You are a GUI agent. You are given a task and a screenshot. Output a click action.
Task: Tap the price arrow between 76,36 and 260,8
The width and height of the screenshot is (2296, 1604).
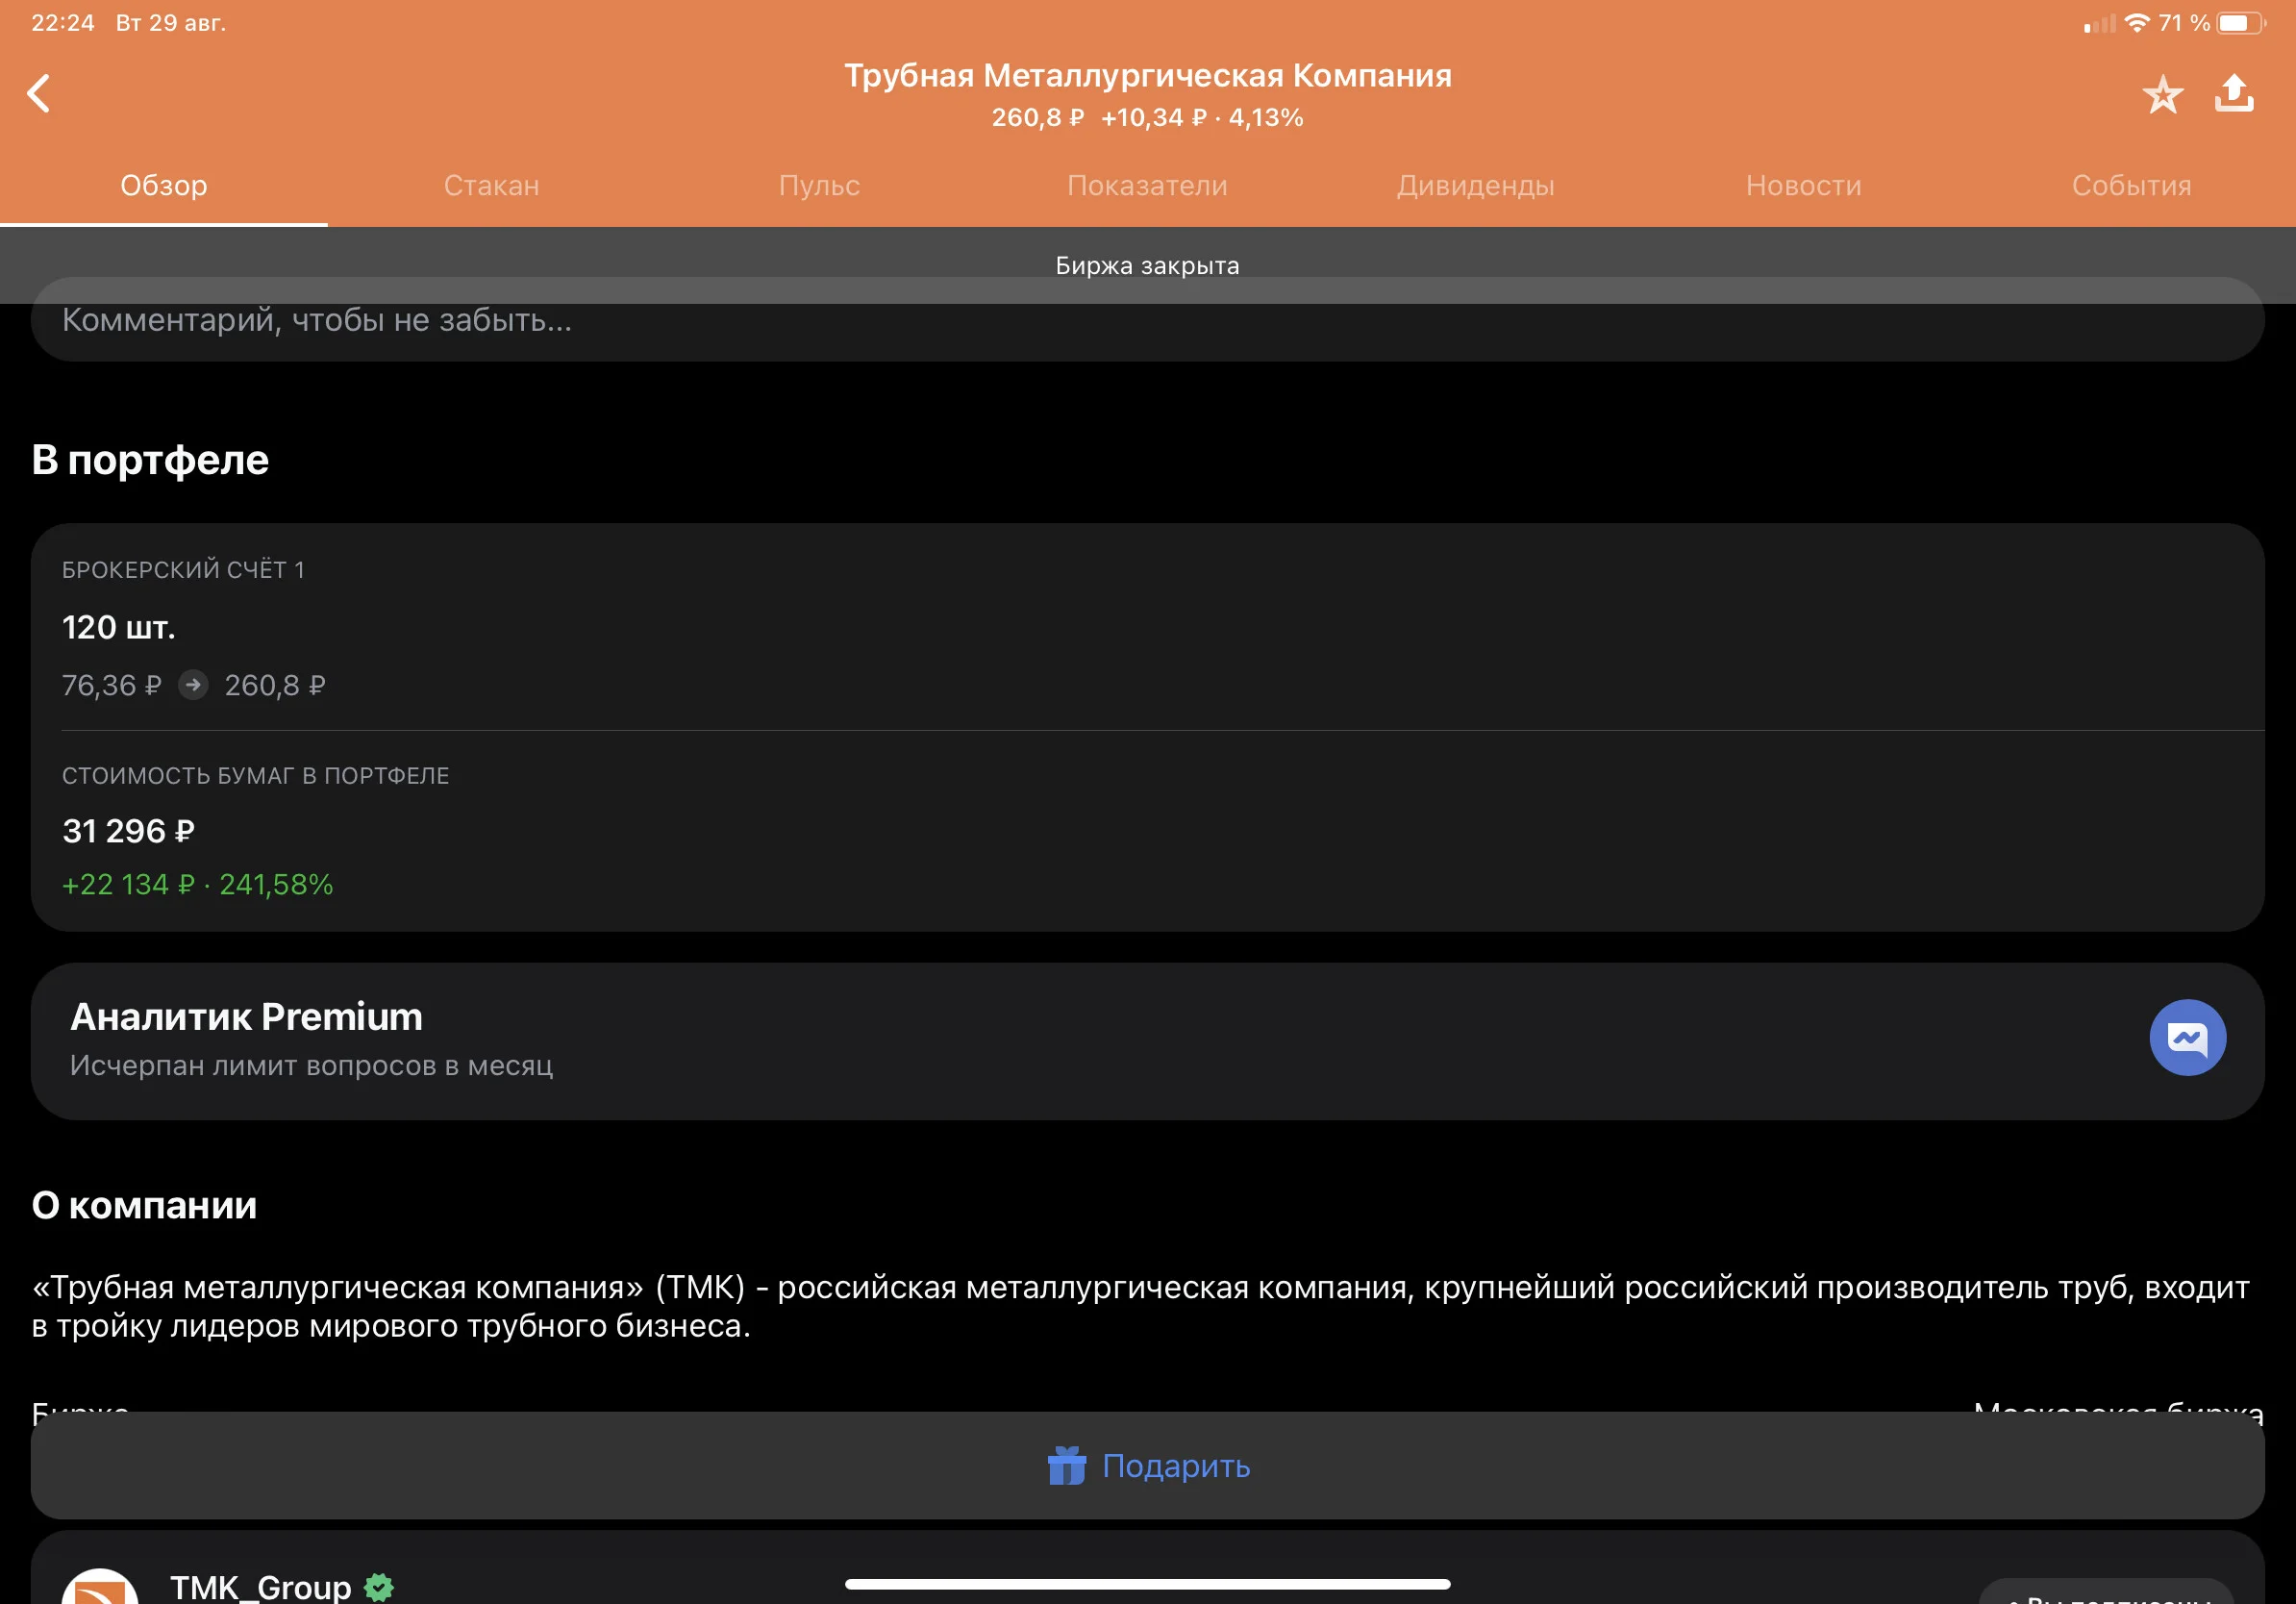coord(193,685)
